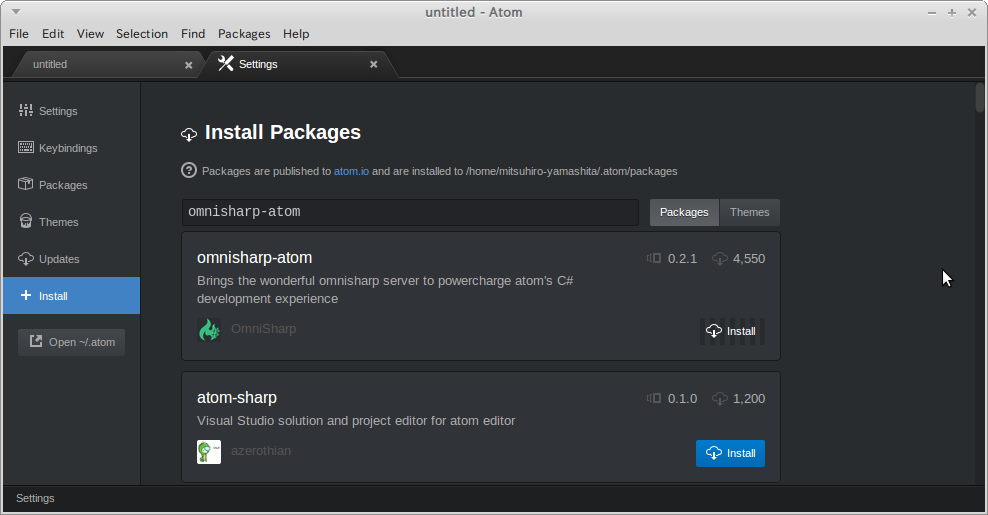Click the OmniSharp author avatar

coord(209,330)
